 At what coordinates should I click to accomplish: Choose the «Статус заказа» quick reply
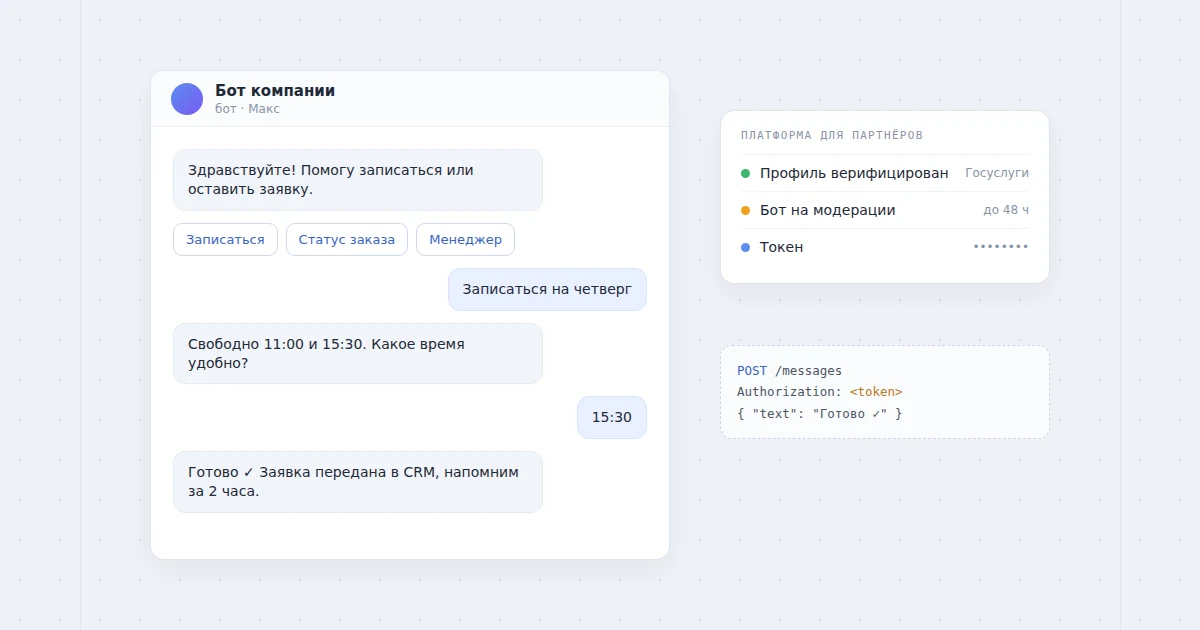coord(347,239)
